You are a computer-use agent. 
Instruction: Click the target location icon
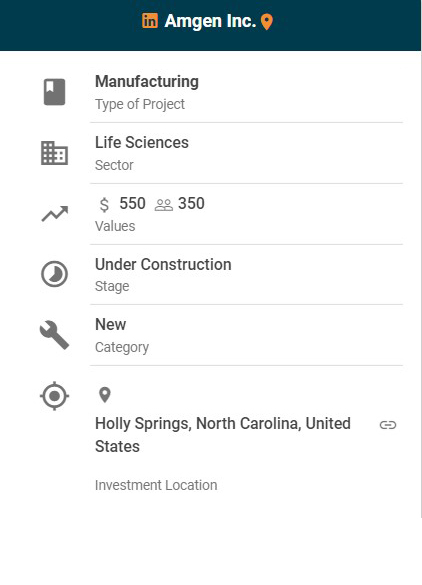click(x=54, y=396)
